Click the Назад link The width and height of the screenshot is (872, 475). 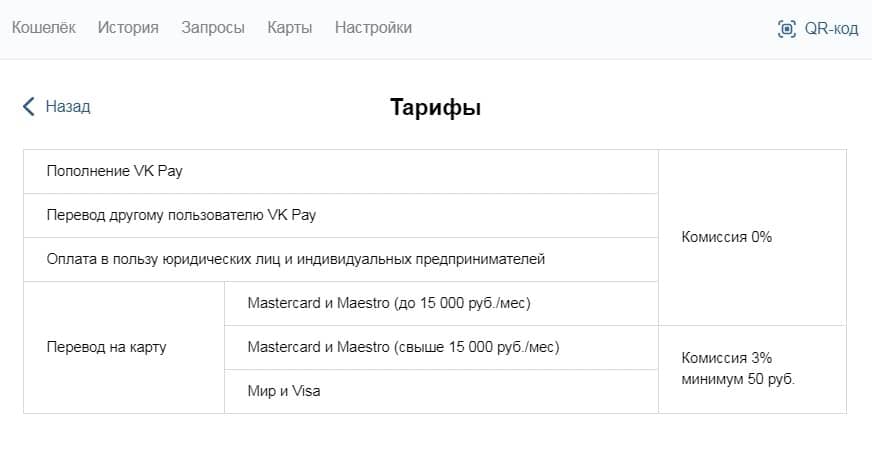68,106
